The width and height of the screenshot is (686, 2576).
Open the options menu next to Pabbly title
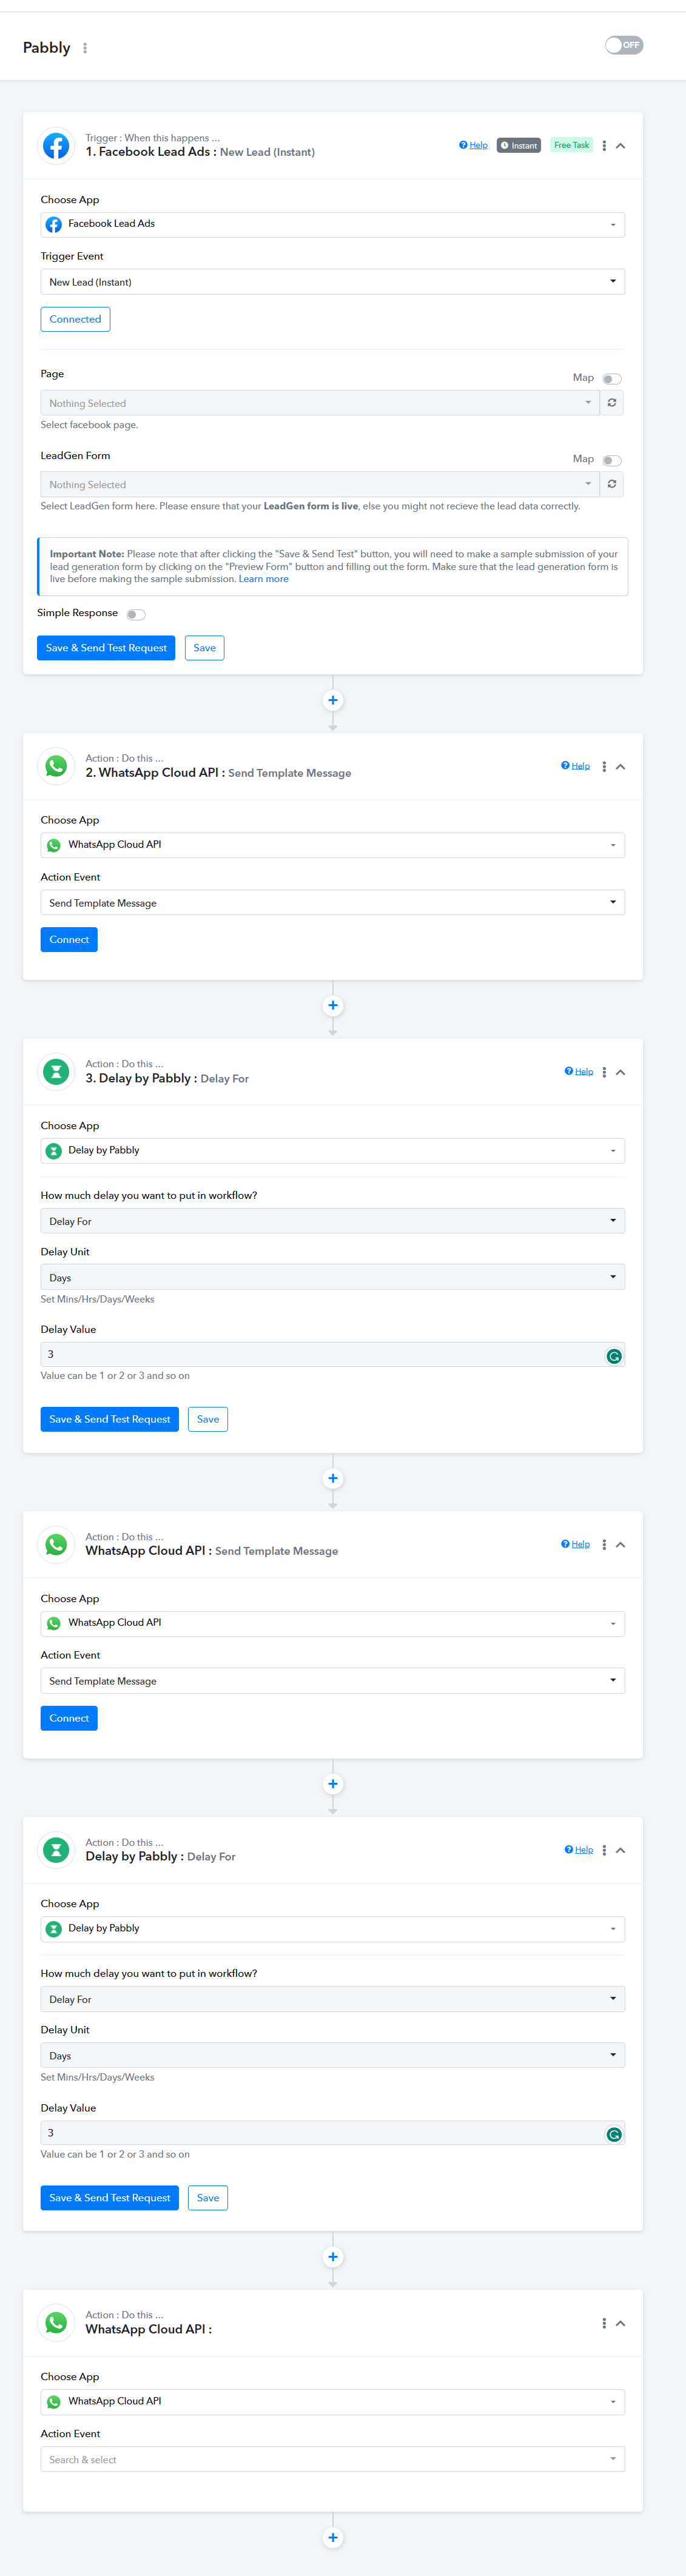[x=85, y=48]
